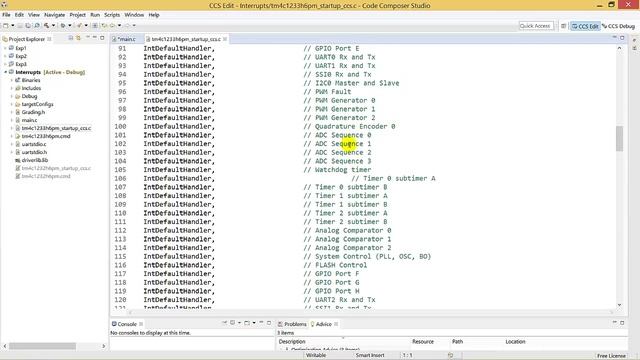Select driverlib.lib in Project Explorer
Screen dimensions: 640x360
pyautogui.click(x=34, y=160)
